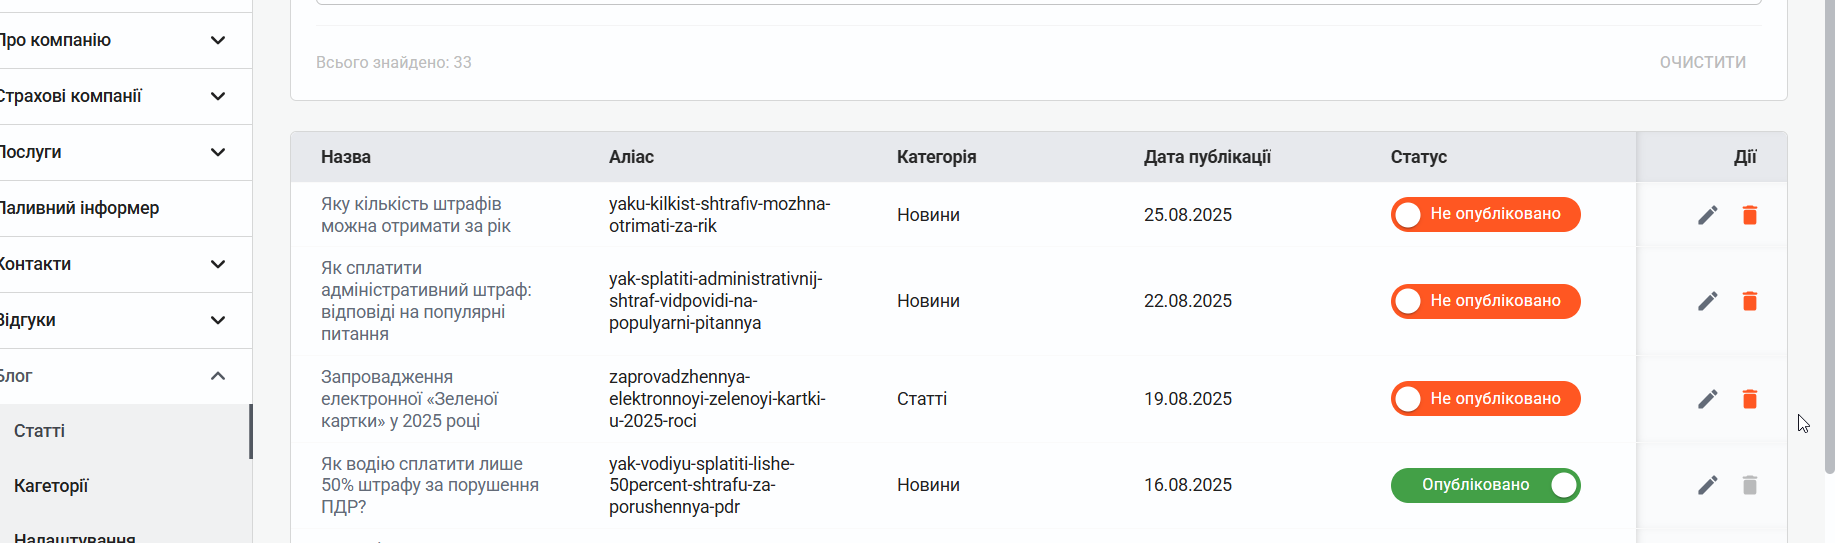The width and height of the screenshot is (1835, 543).
Task: Click the trash icon for the 22.08.2025 article
Action: [x=1749, y=301]
